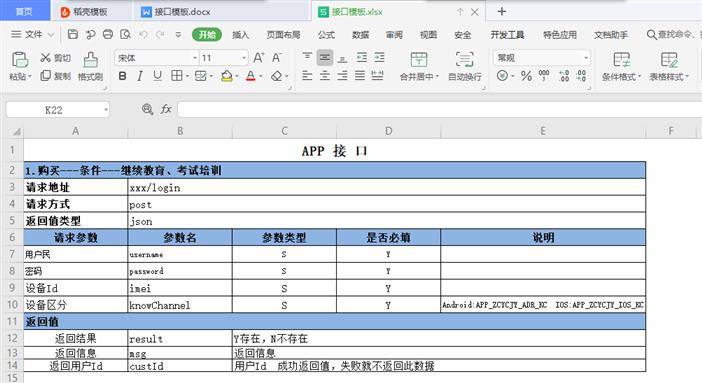This screenshot has height=383, width=702.
Task: Toggle underline formatting
Action: (x=157, y=76)
